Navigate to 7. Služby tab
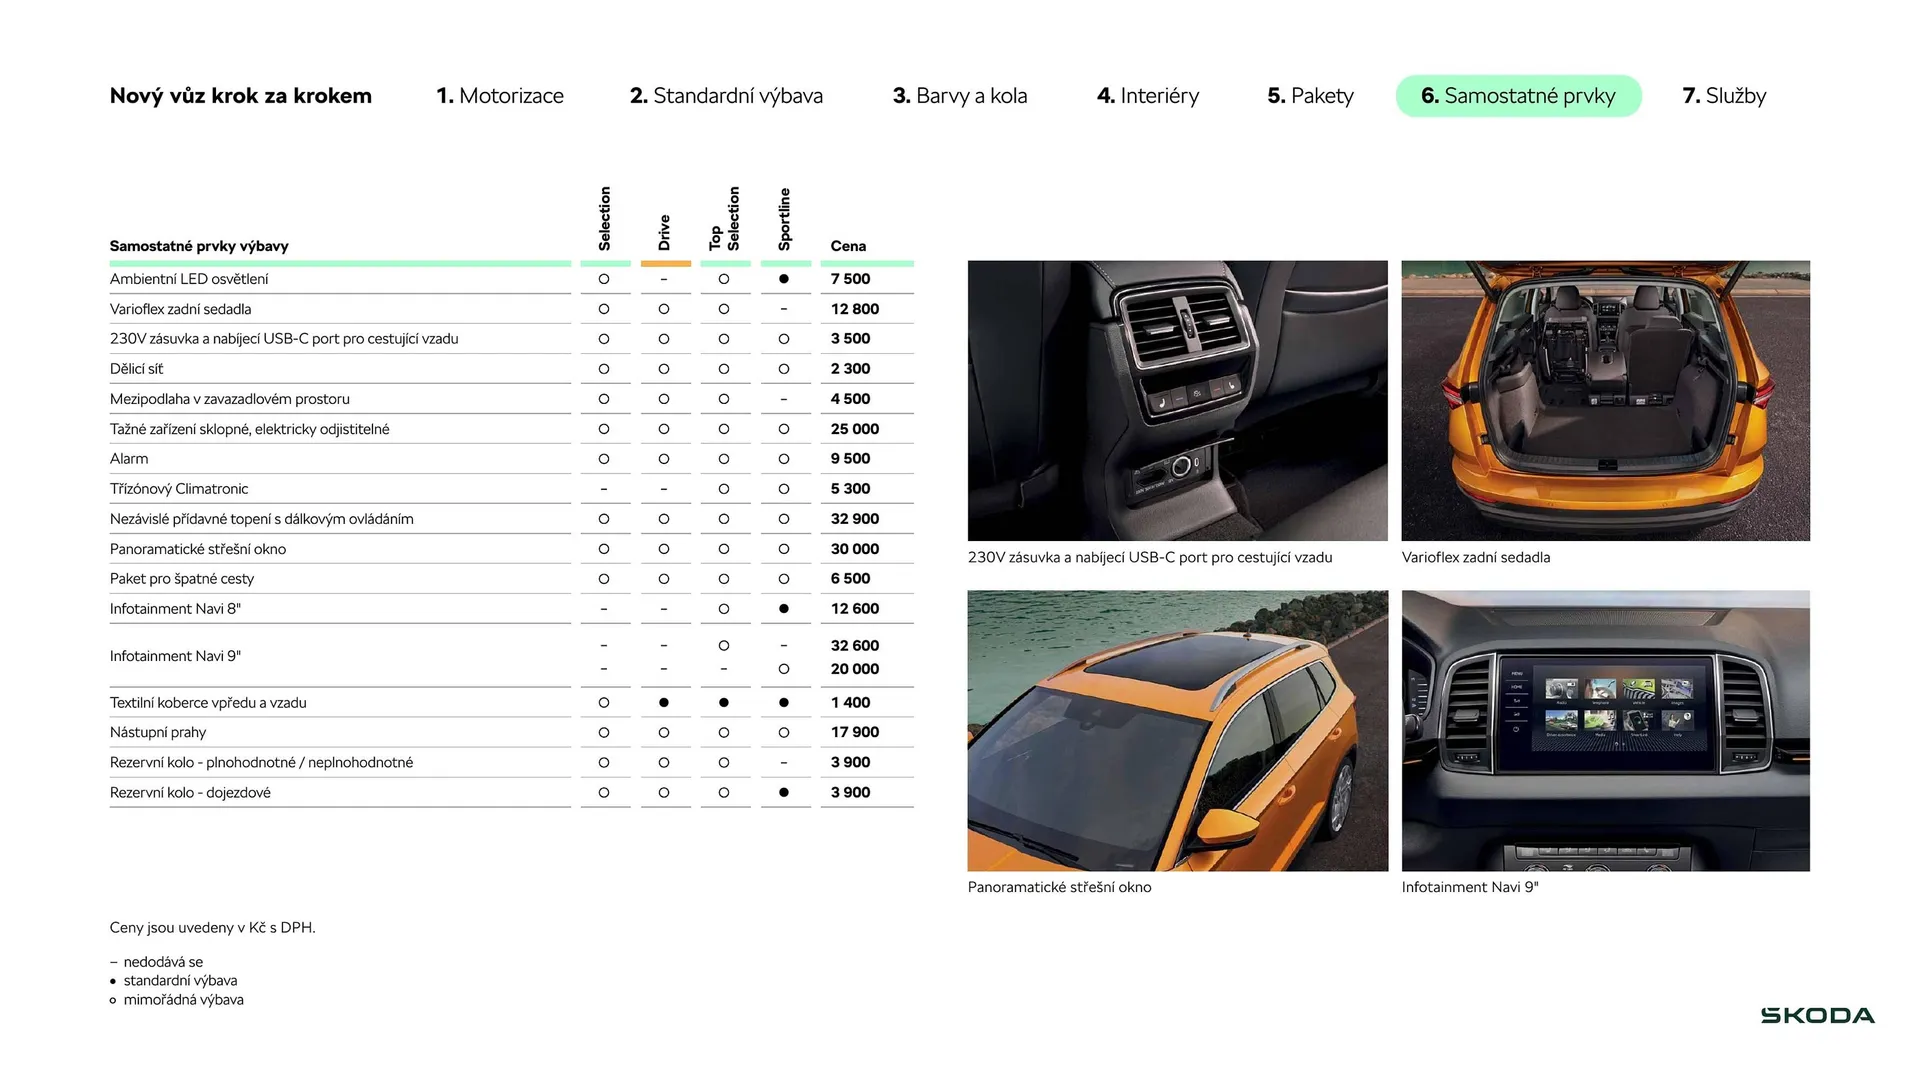The image size is (1920, 1080). [x=1724, y=96]
